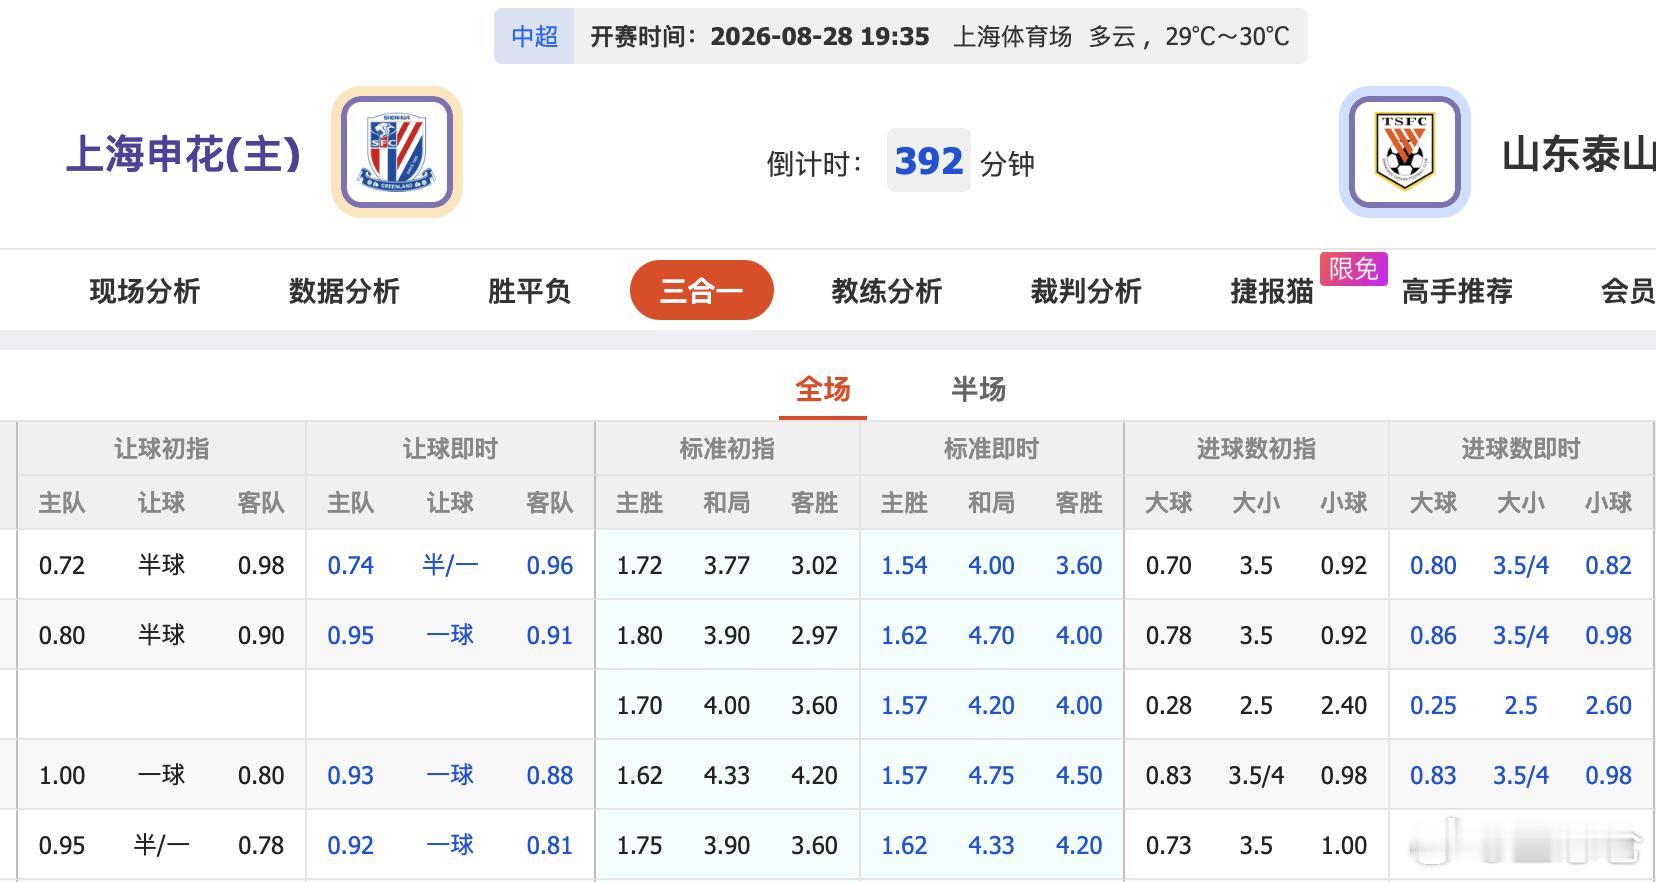Click the 392 countdown number

(x=929, y=160)
